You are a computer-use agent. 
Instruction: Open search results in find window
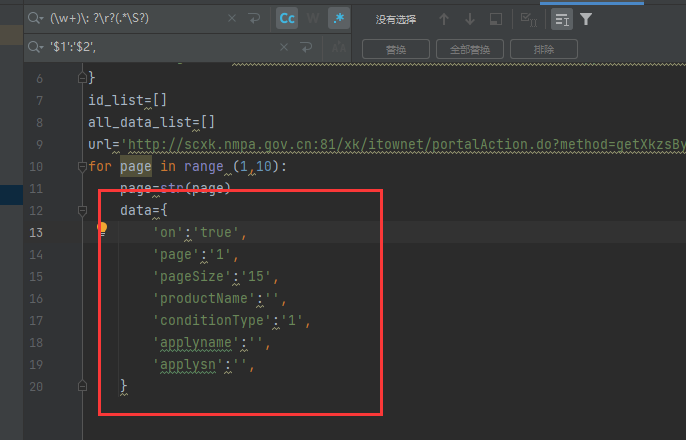point(496,19)
